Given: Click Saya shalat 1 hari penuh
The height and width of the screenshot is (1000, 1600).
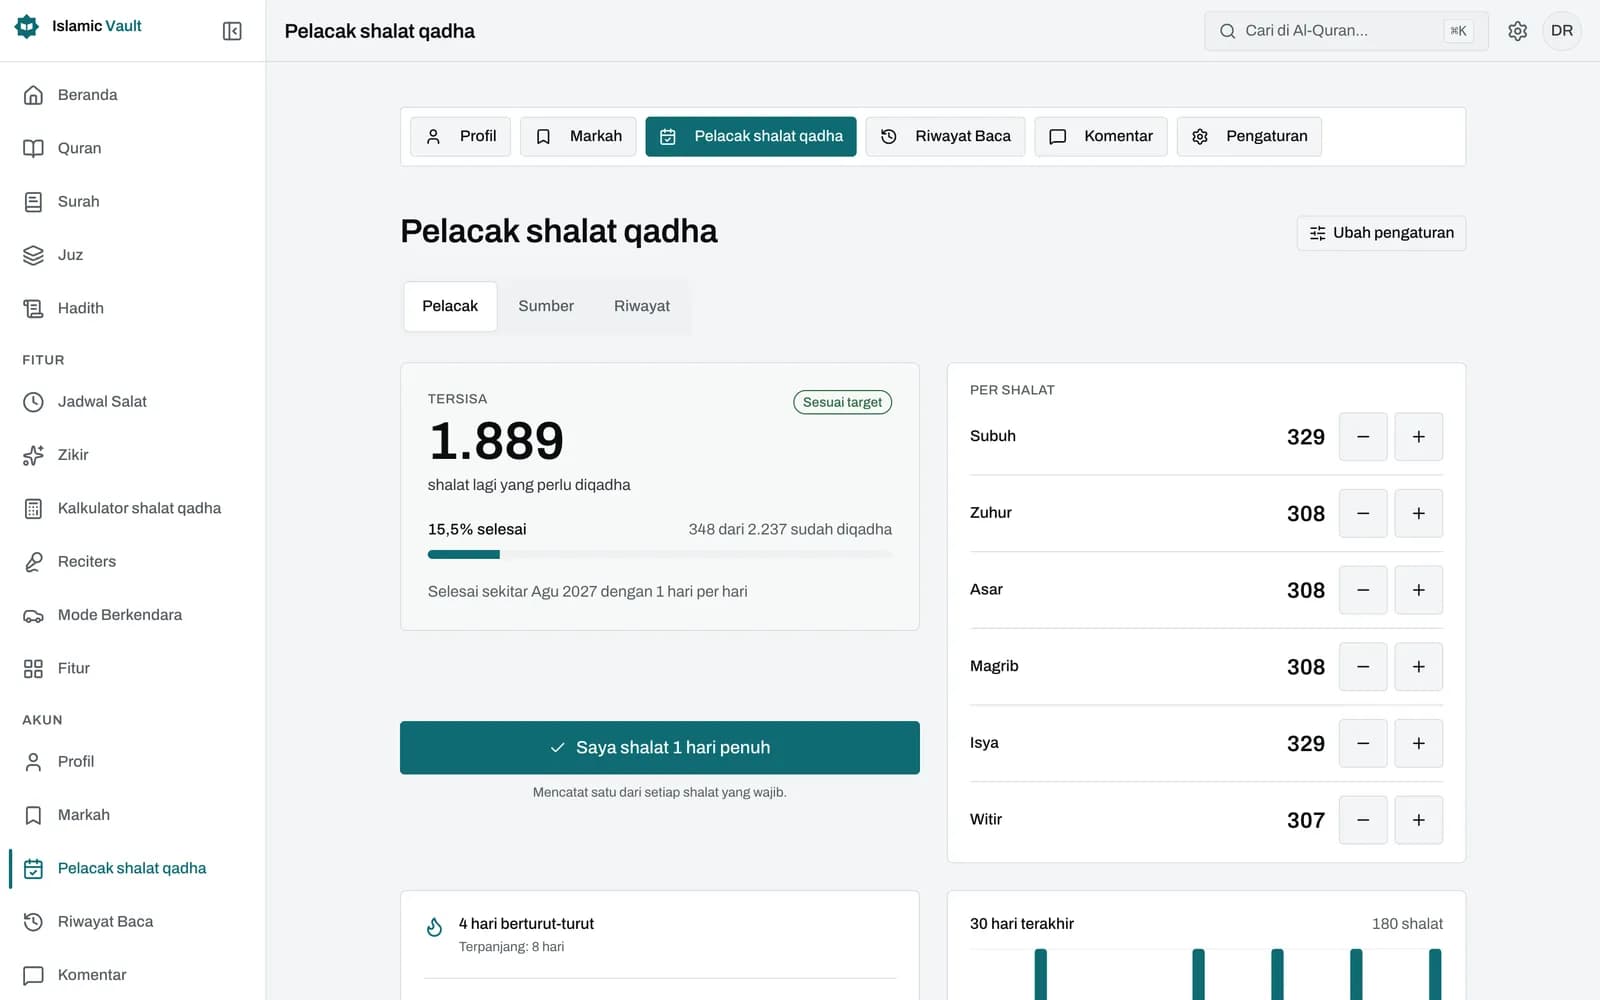Looking at the screenshot, I should (x=660, y=748).
